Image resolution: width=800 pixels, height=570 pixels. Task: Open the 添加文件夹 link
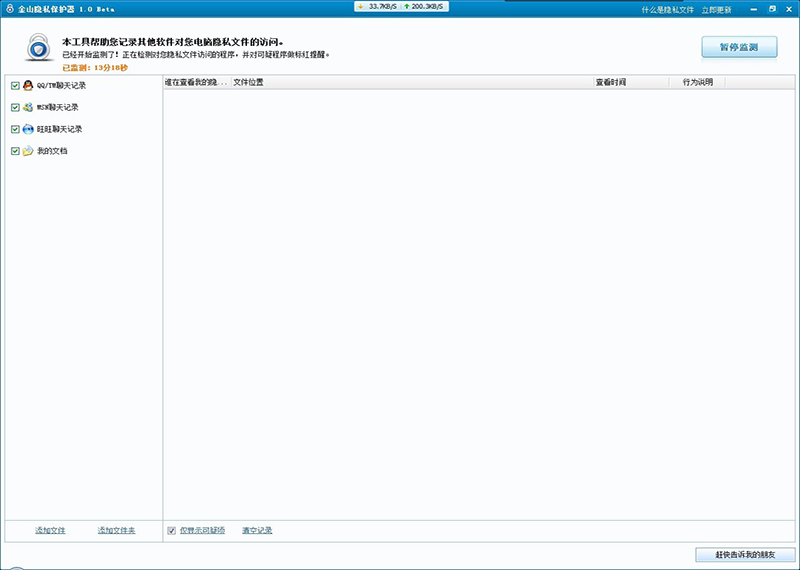click(x=116, y=531)
